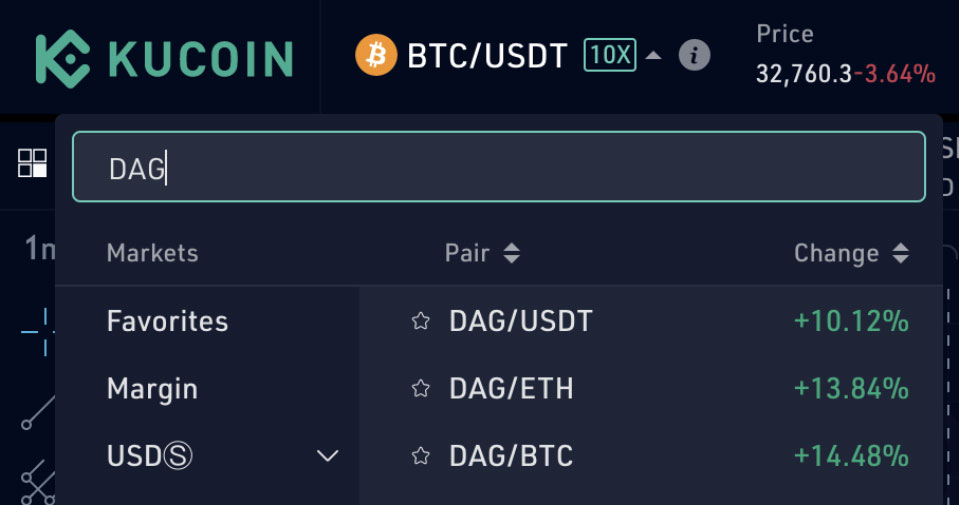Switch to the Margin market tab
The image size is (959, 505).
pos(152,388)
